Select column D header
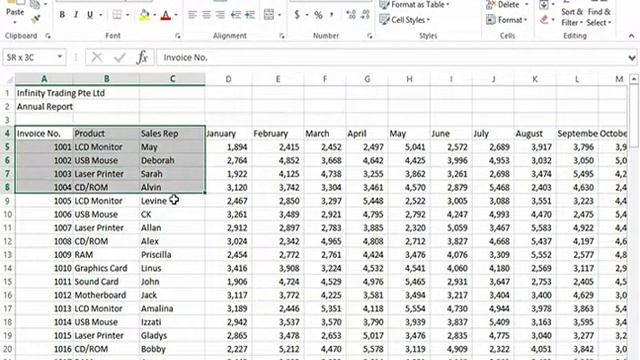This screenshot has height=360, width=640. (x=228, y=79)
